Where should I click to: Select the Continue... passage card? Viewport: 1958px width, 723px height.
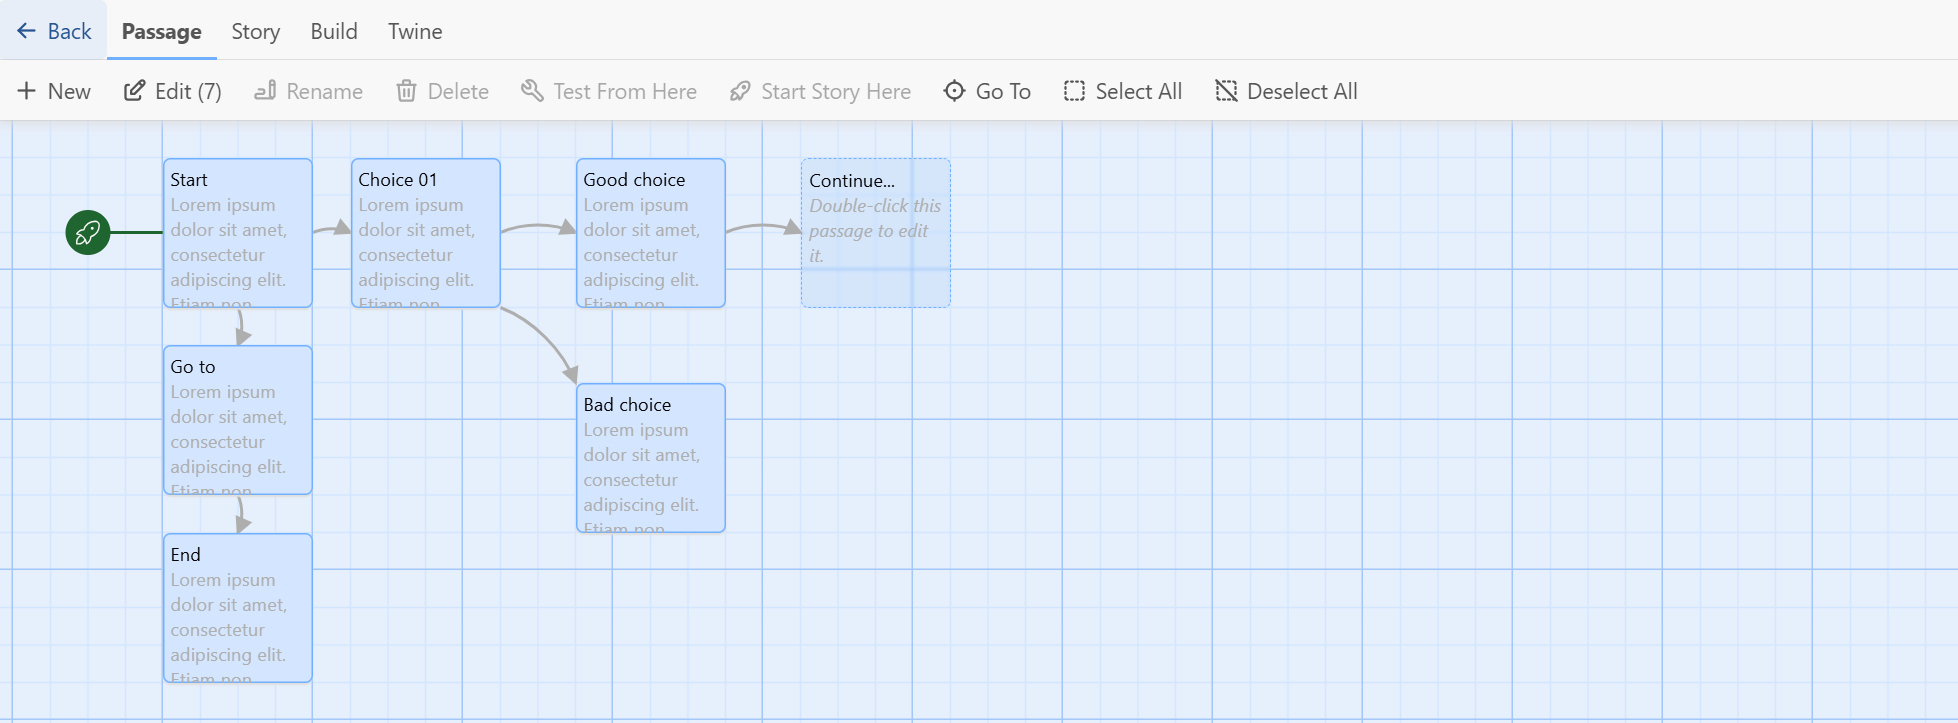875,233
